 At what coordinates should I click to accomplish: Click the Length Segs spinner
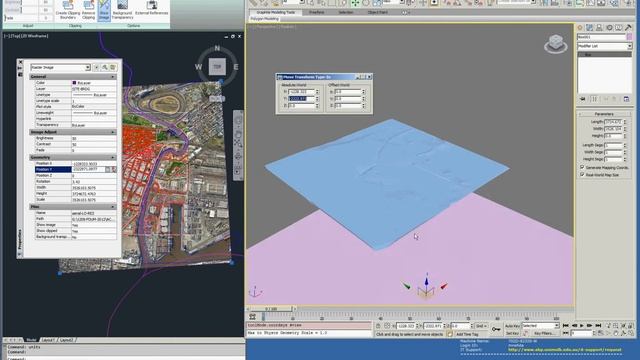tap(625, 145)
